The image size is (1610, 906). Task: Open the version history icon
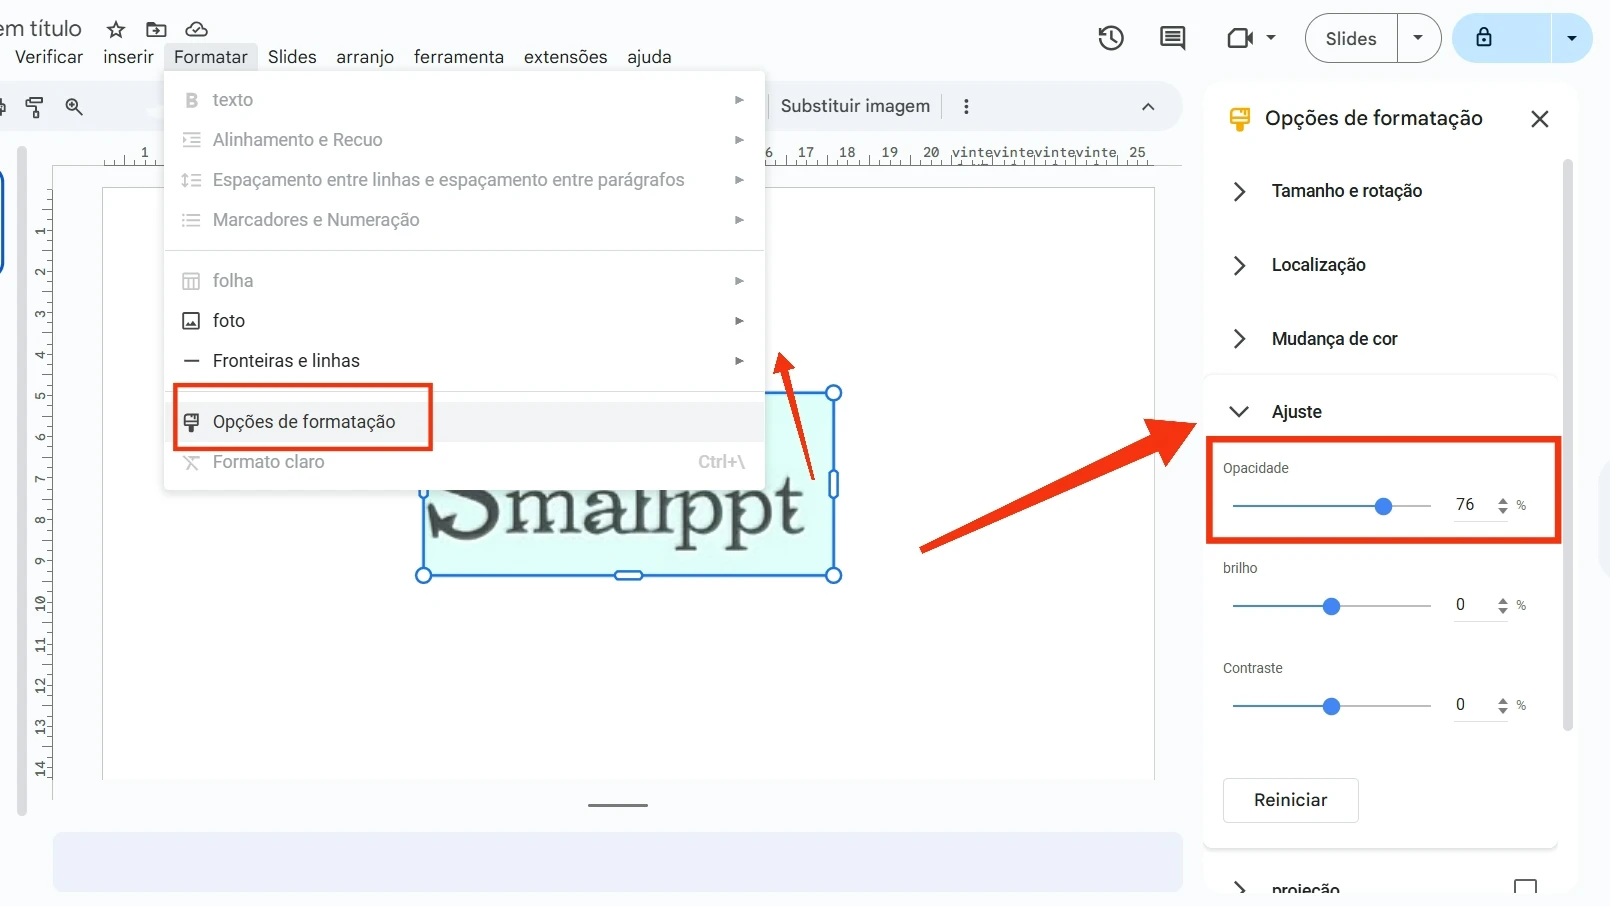click(1110, 38)
